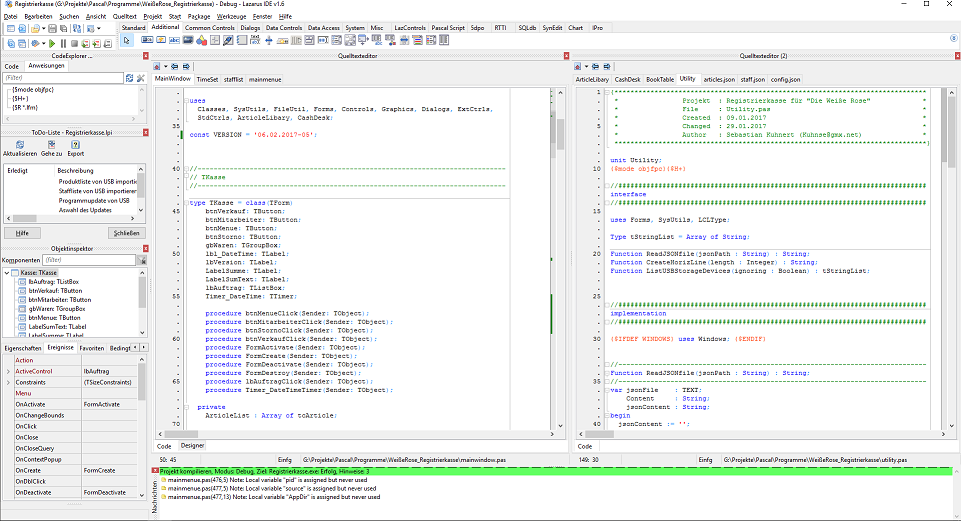This screenshot has height=521, width=961.
Task: Open the CashDesk editor tab
Action: [627, 78]
